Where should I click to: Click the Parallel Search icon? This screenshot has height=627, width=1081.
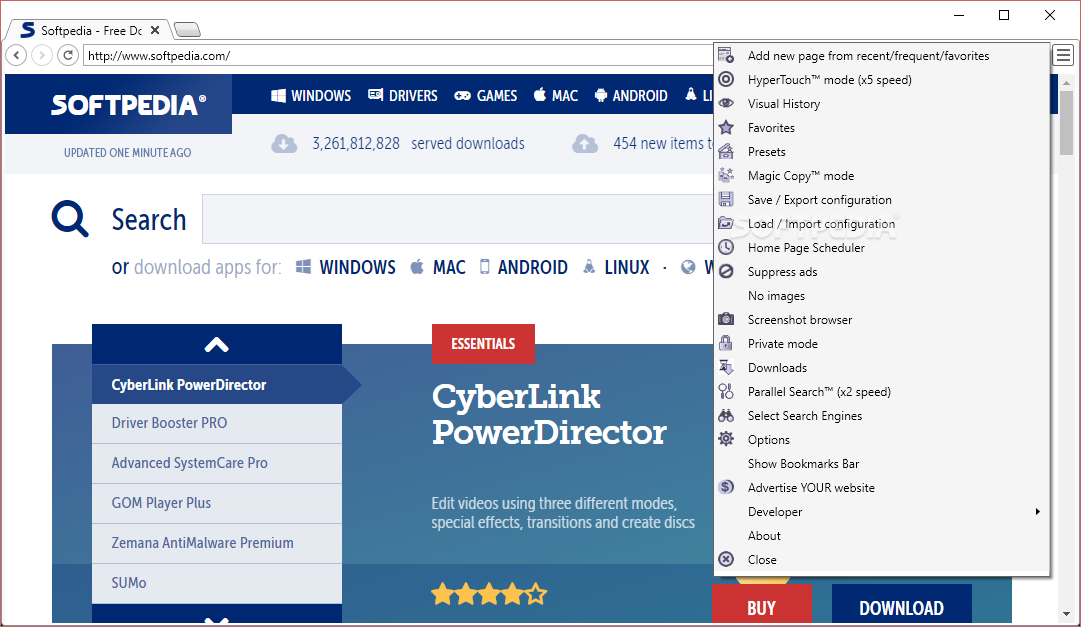coord(726,392)
